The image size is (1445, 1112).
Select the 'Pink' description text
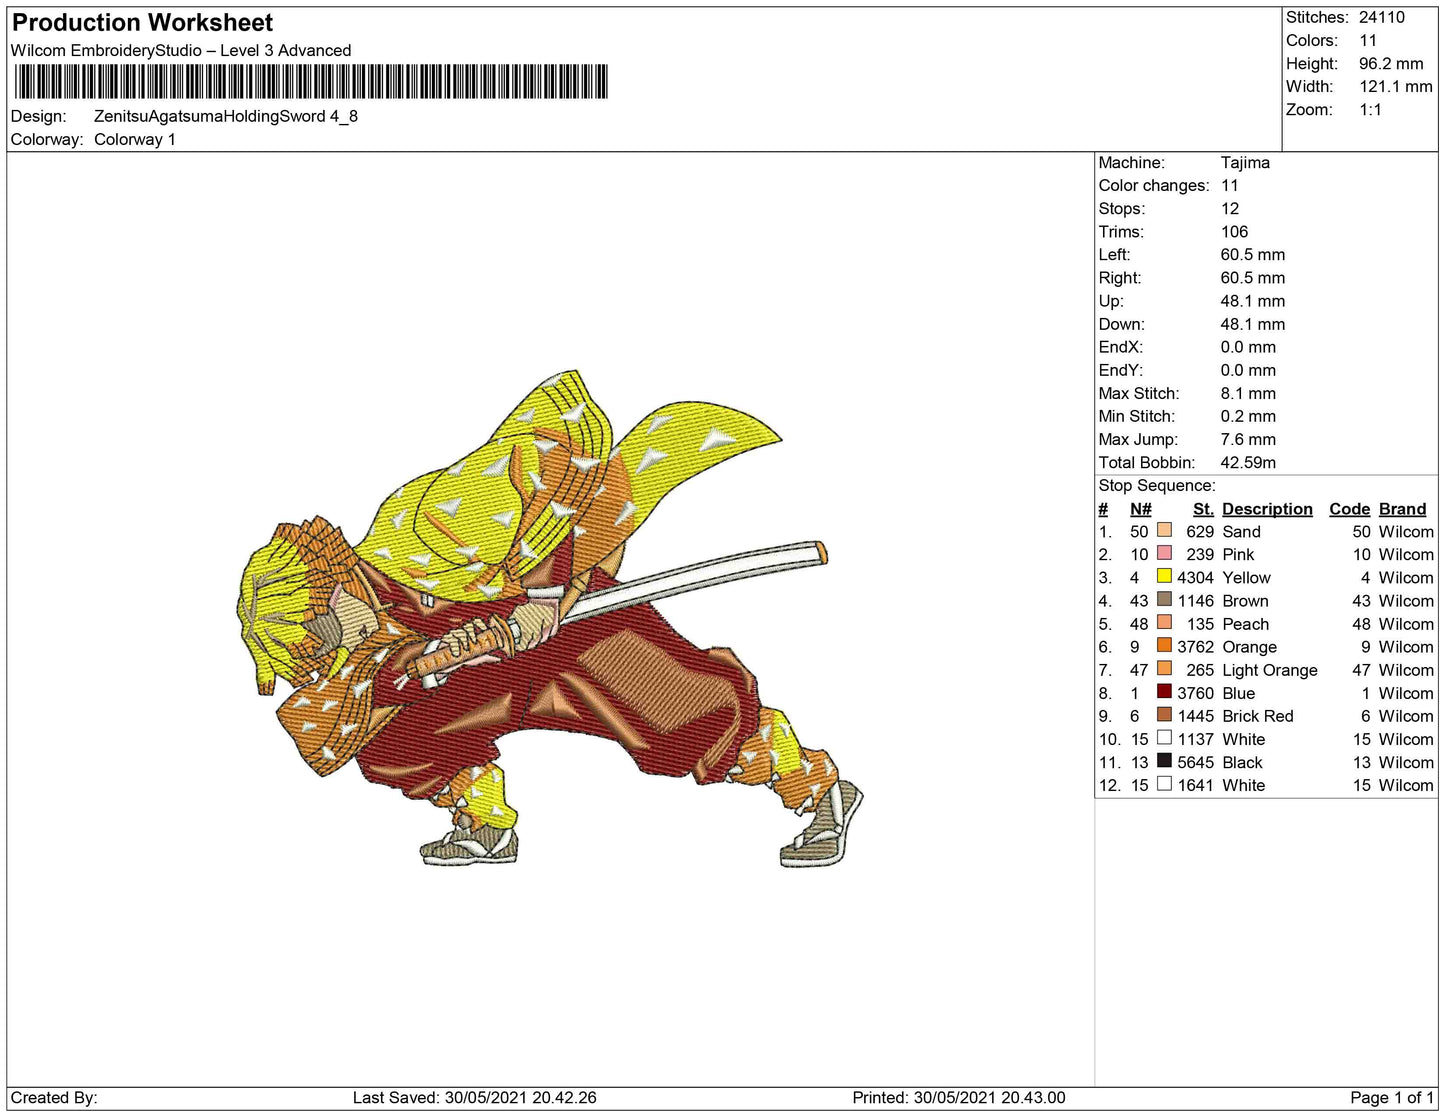[1238, 555]
